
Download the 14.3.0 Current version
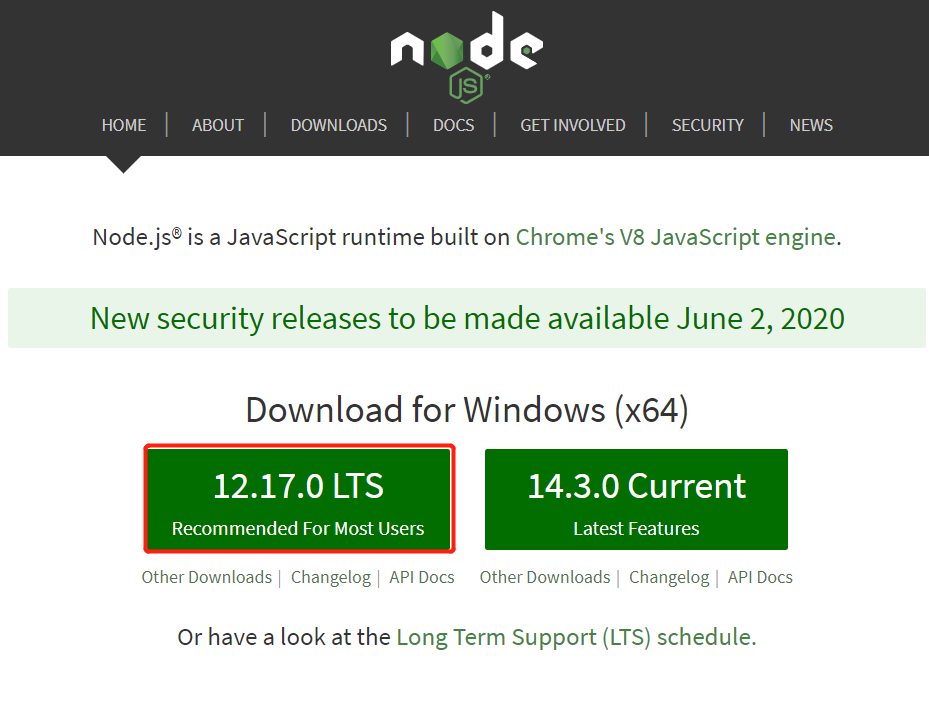636,499
